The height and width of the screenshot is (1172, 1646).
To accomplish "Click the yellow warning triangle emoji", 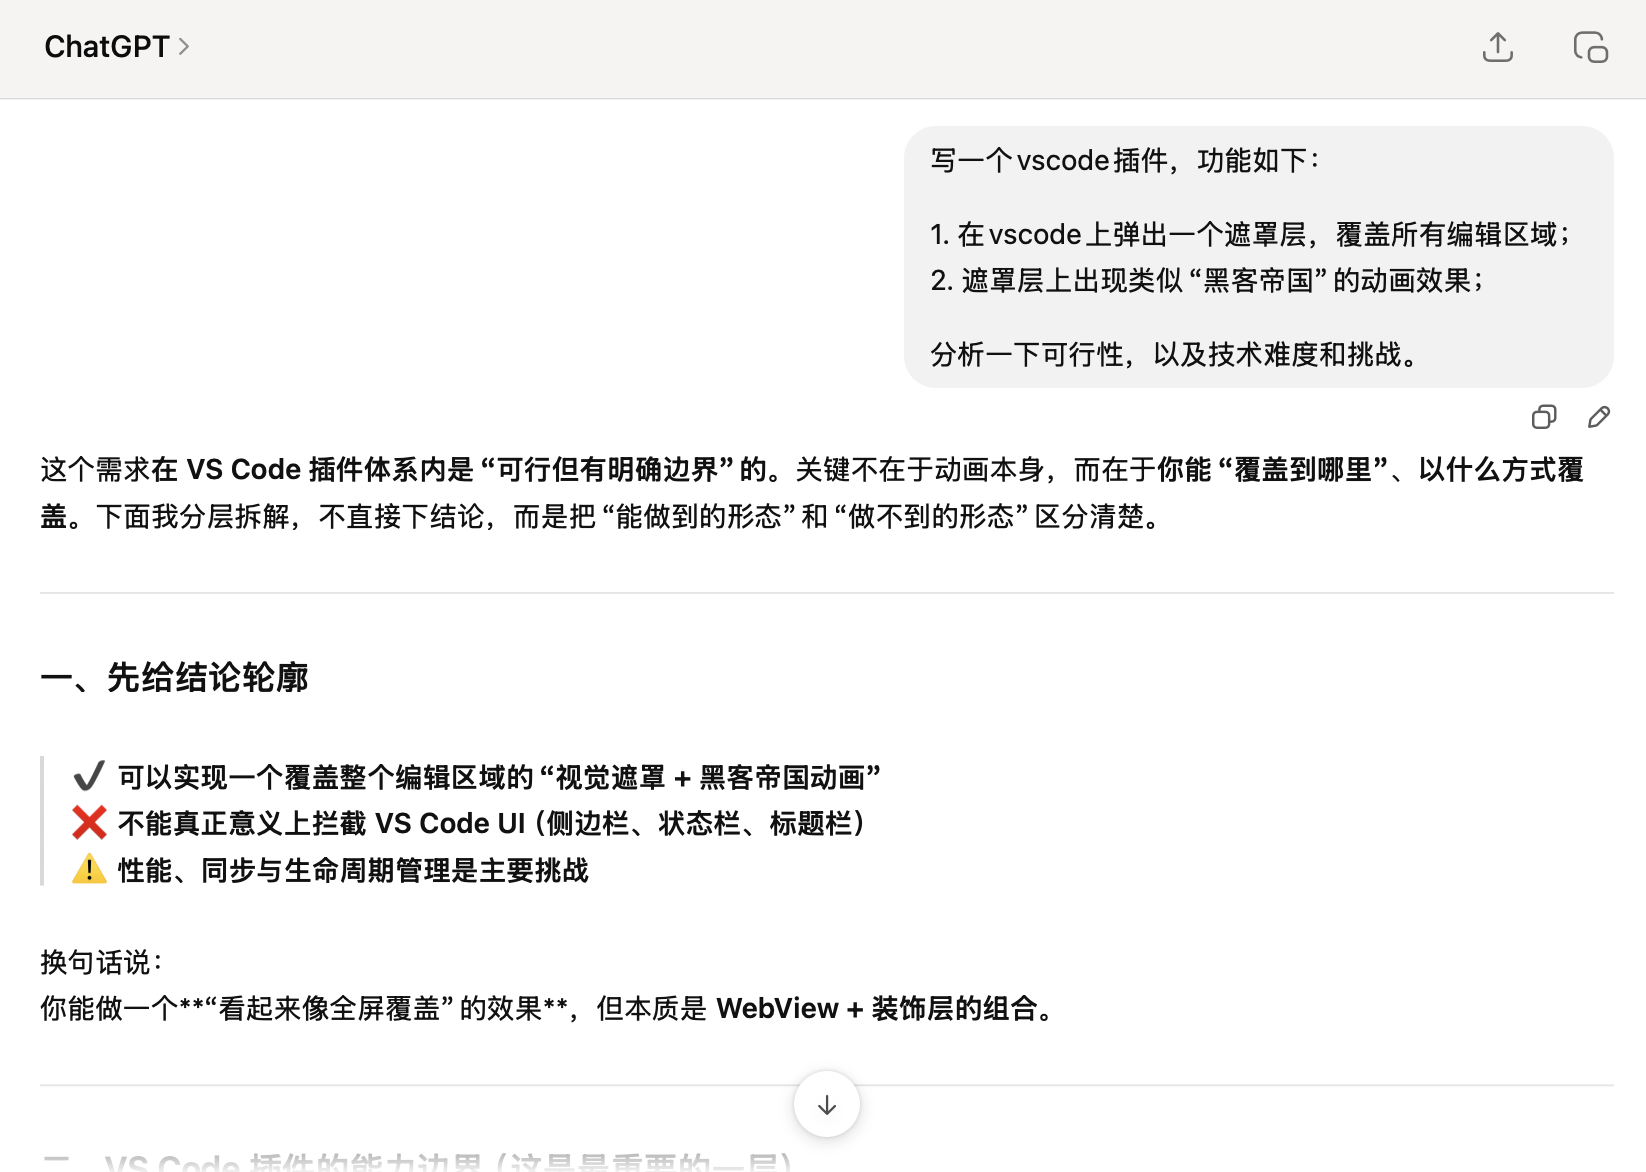I will (89, 870).
